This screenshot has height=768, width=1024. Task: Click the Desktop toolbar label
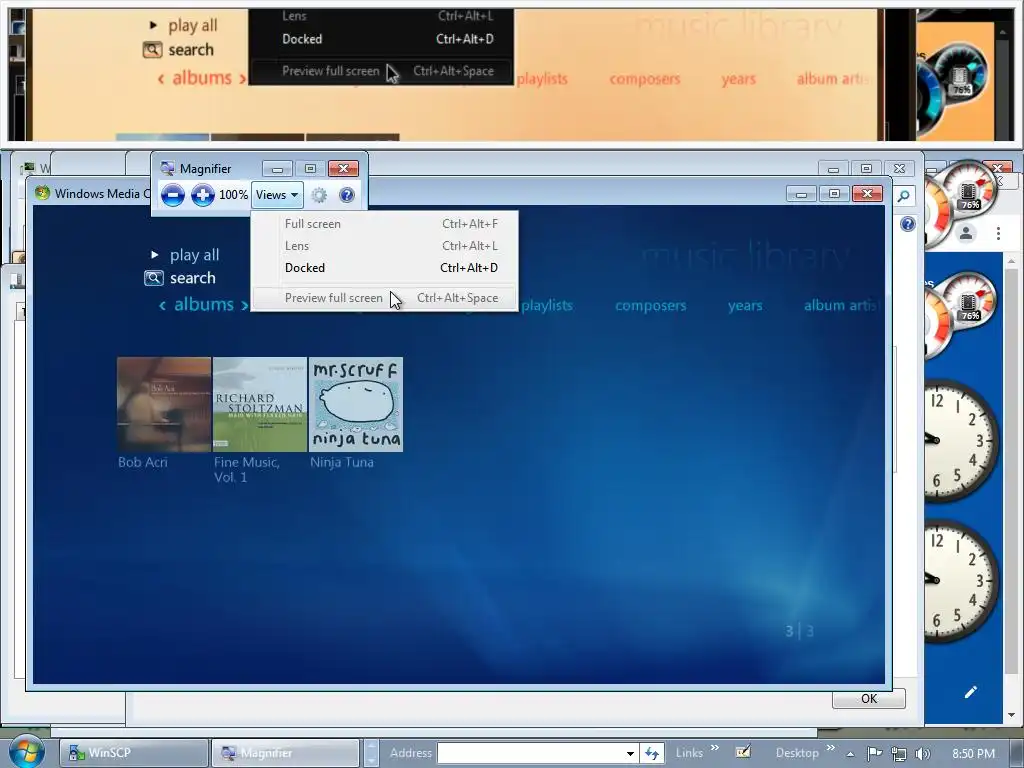tap(797, 753)
